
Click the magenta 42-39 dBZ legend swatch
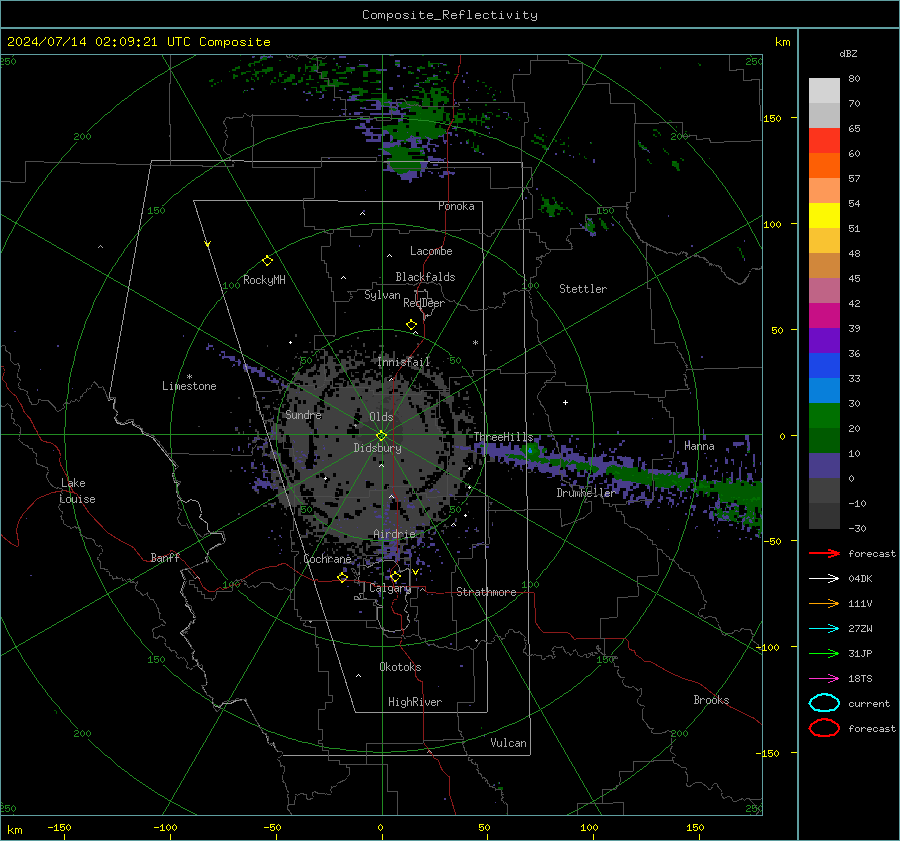[824, 316]
